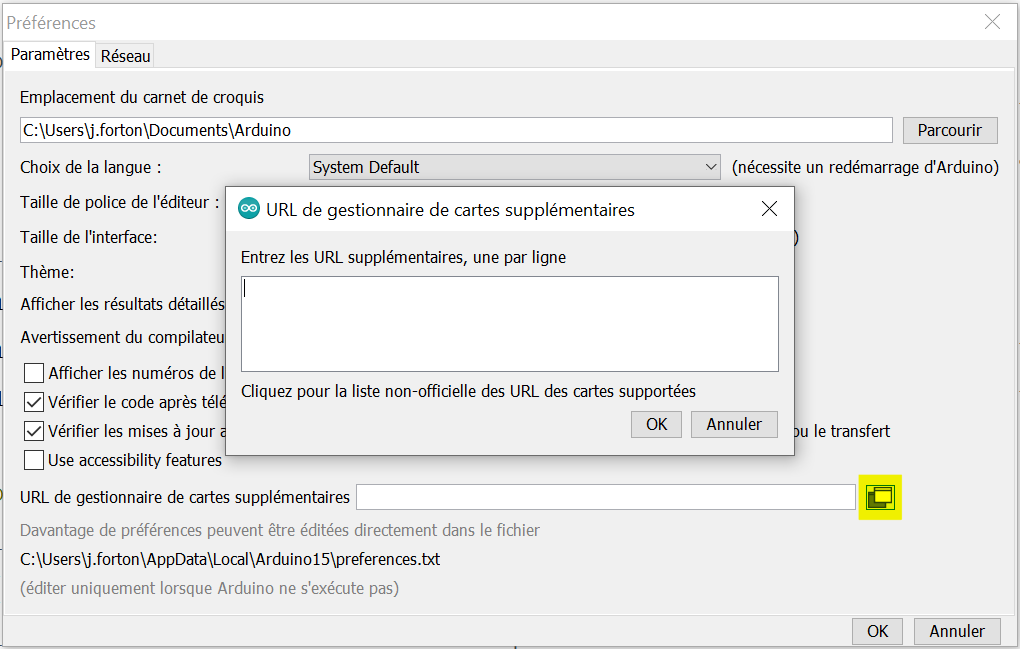
Task: Close the board manager URL dialog
Action: tap(769, 209)
